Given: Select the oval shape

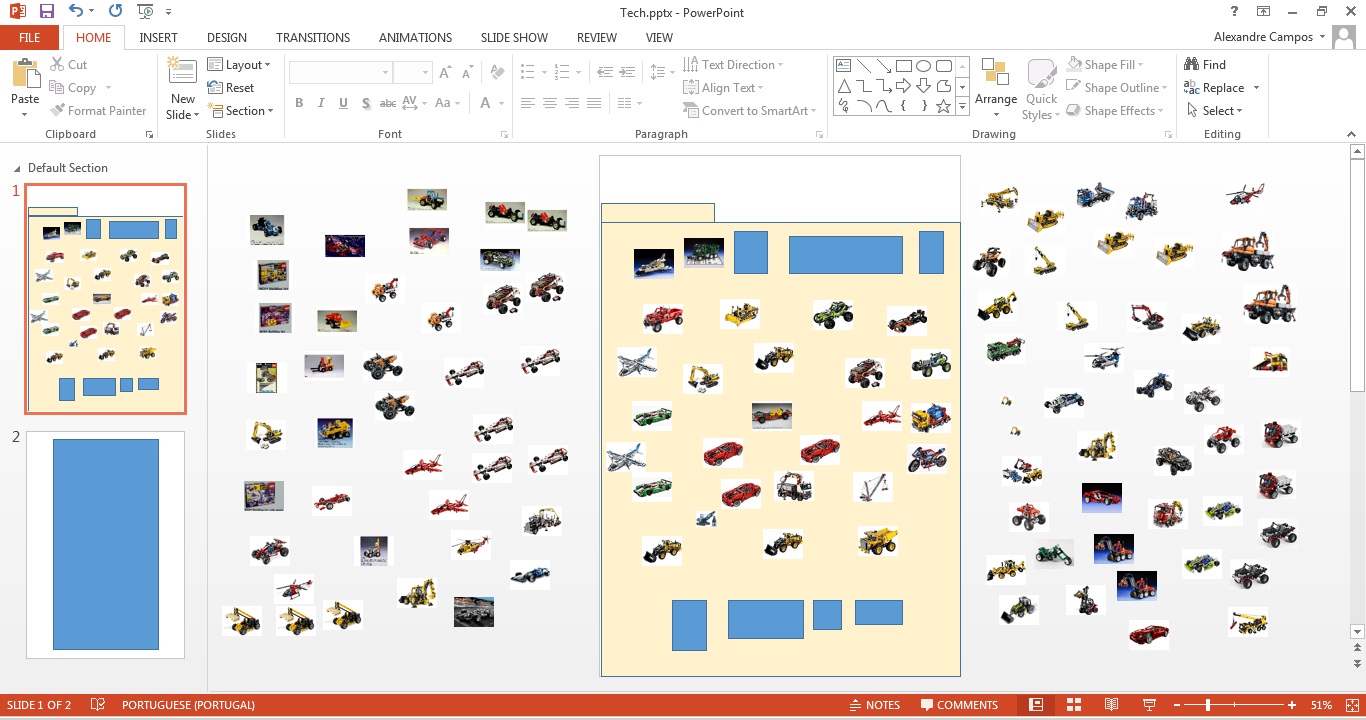Looking at the screenshot, I should coord(923,65).
